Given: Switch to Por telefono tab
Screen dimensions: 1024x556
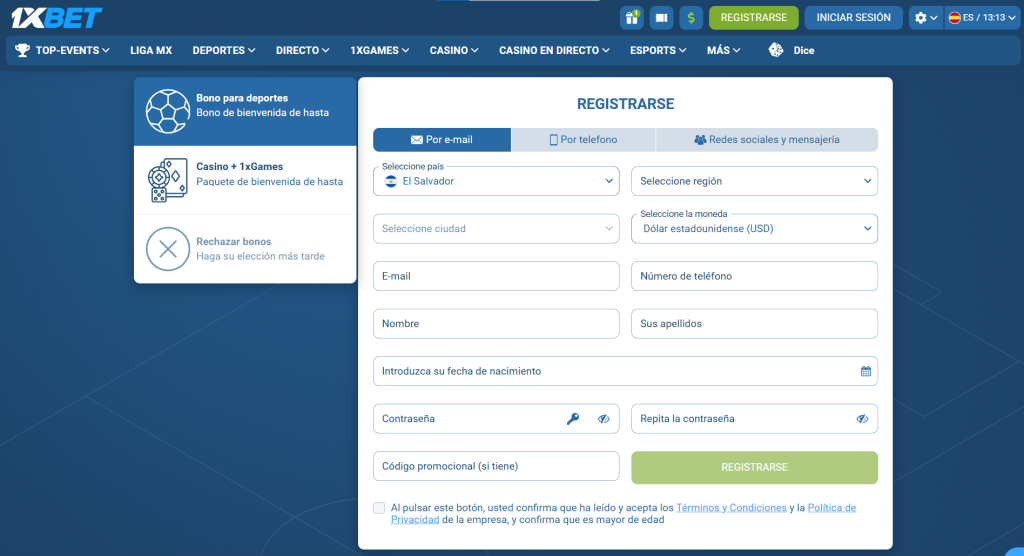Looking at the screenshot, I should (583, 140).
